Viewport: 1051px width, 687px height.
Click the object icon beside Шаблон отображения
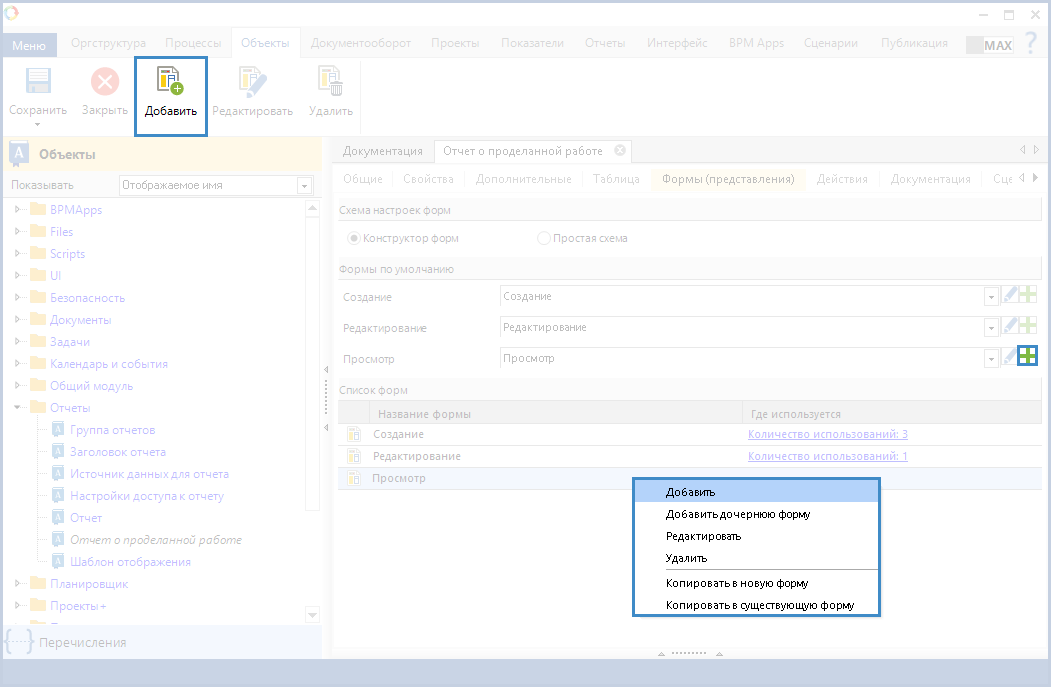click(x=58, y=562)
